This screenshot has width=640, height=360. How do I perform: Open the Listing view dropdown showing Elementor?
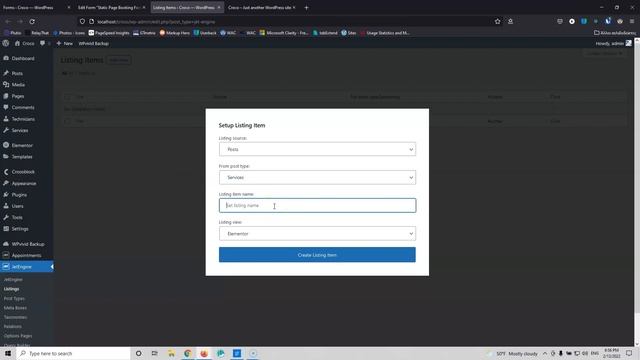click(317, 234)
